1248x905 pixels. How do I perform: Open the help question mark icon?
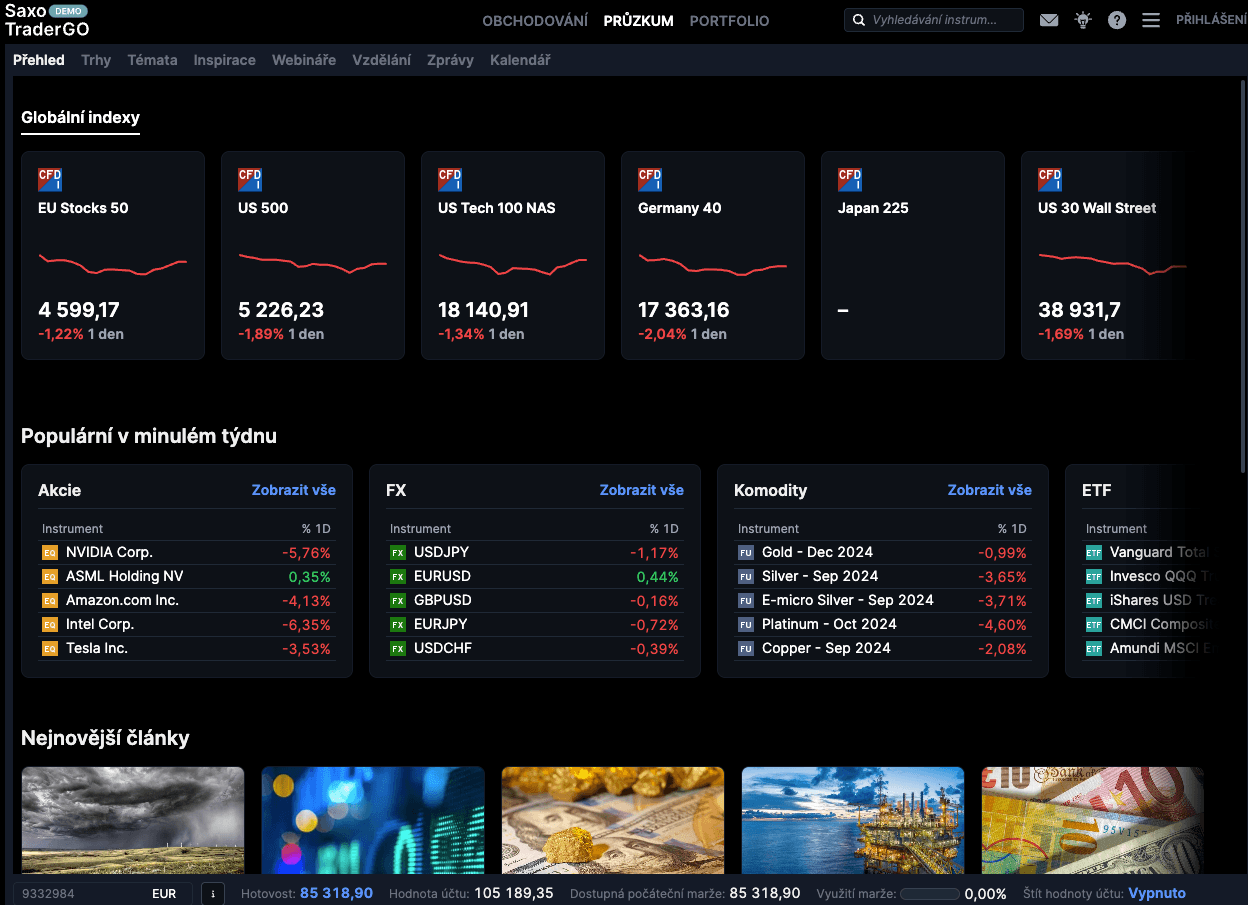coord(1117,20)
